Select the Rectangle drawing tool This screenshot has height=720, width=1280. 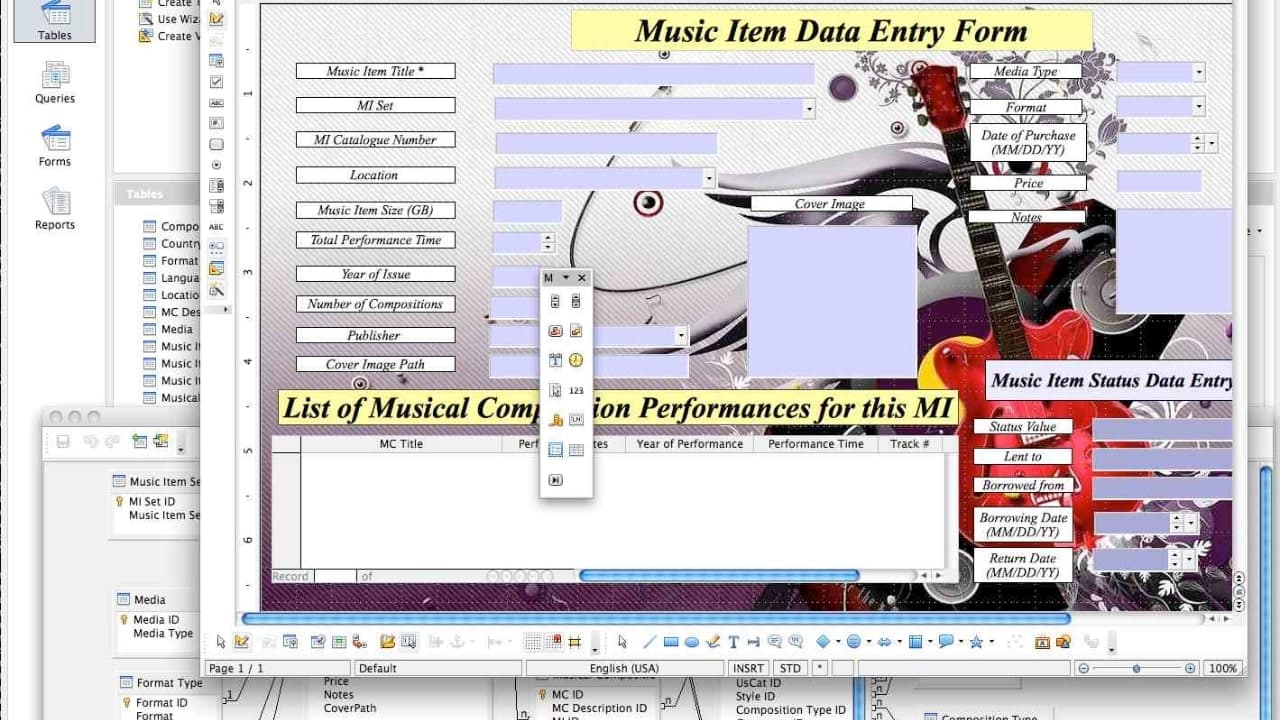point(671,642)
